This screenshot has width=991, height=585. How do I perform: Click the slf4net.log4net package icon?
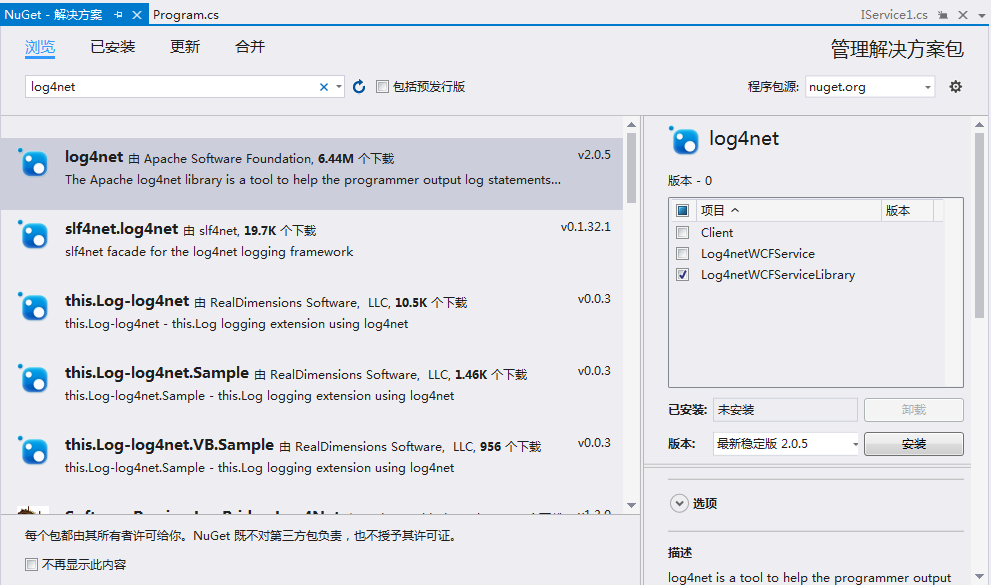click(x=33, y=235)
